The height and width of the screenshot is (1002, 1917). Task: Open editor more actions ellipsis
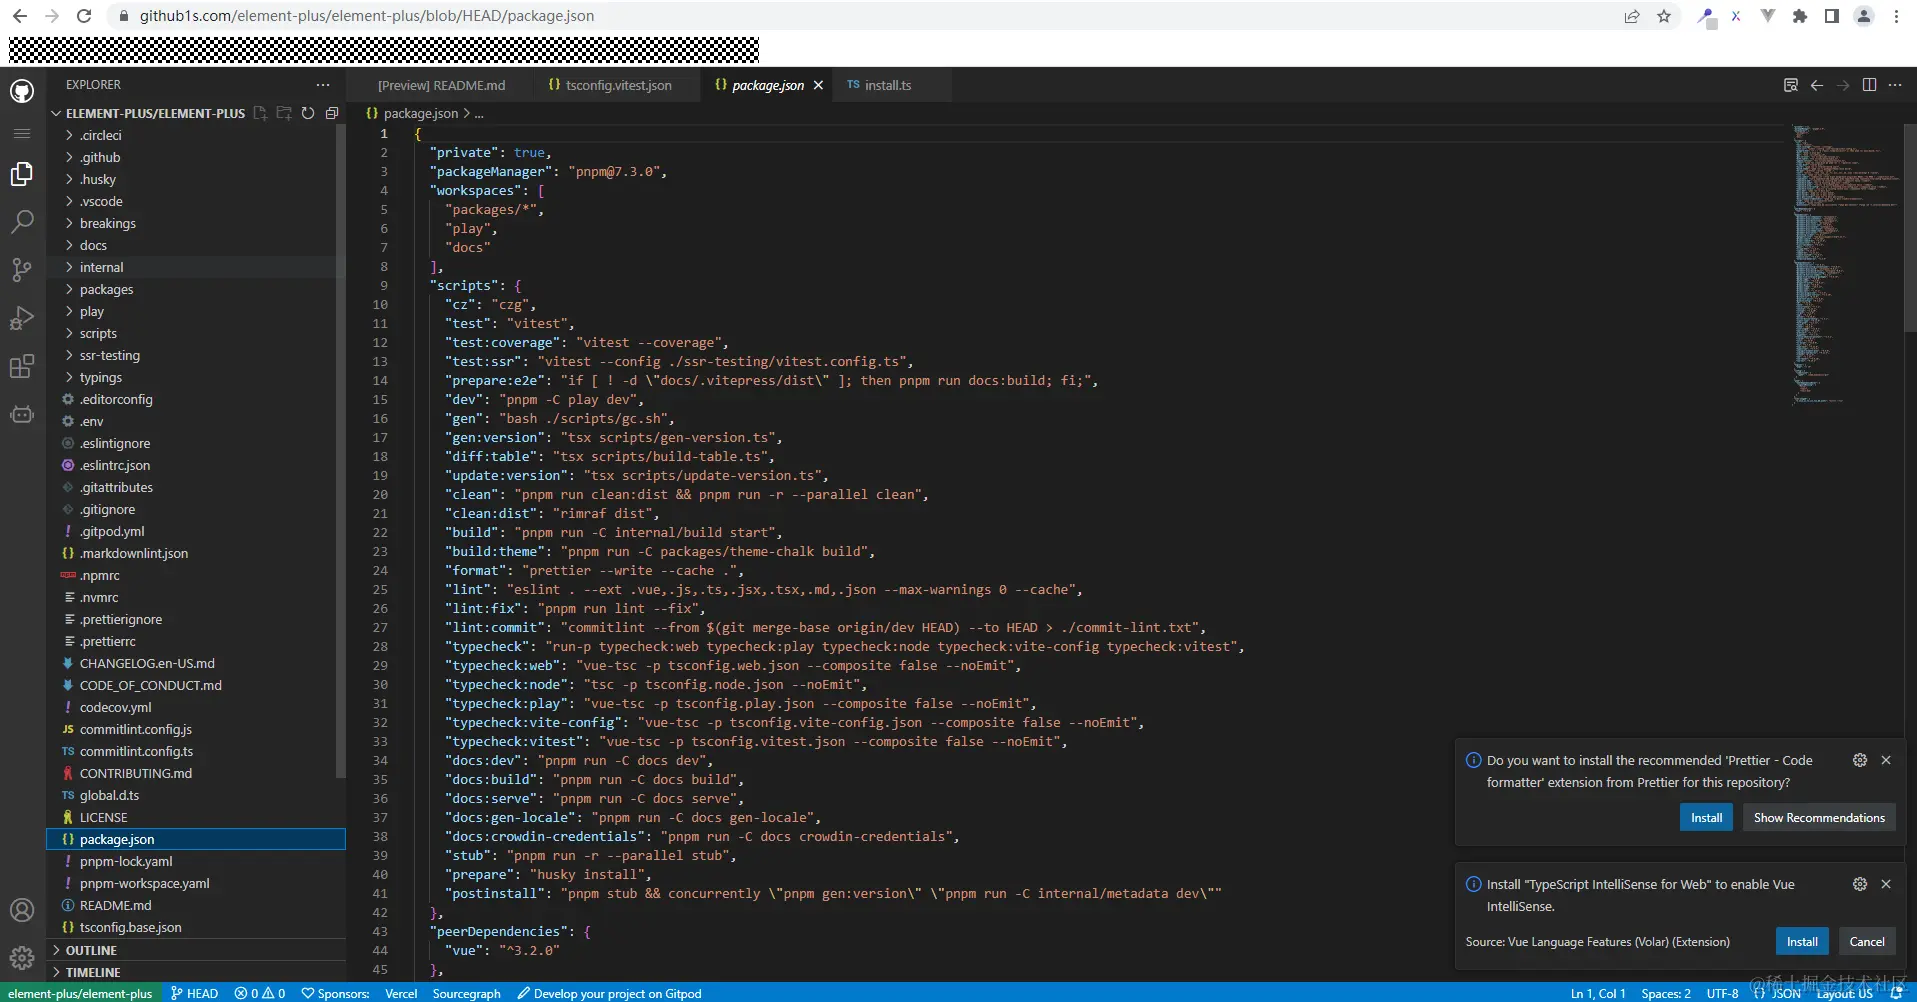[1895, 85]
